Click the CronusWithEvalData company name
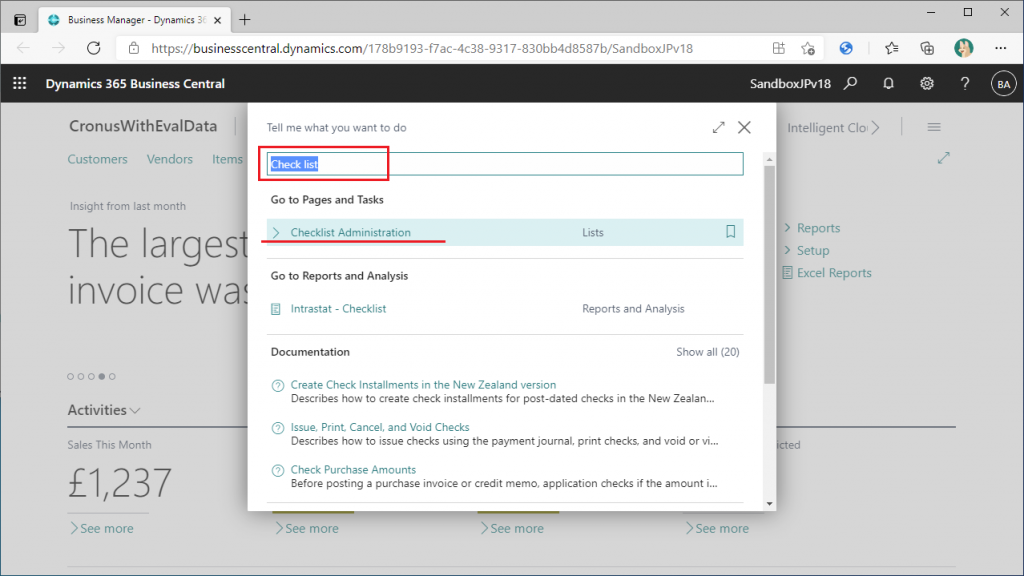 143,126
